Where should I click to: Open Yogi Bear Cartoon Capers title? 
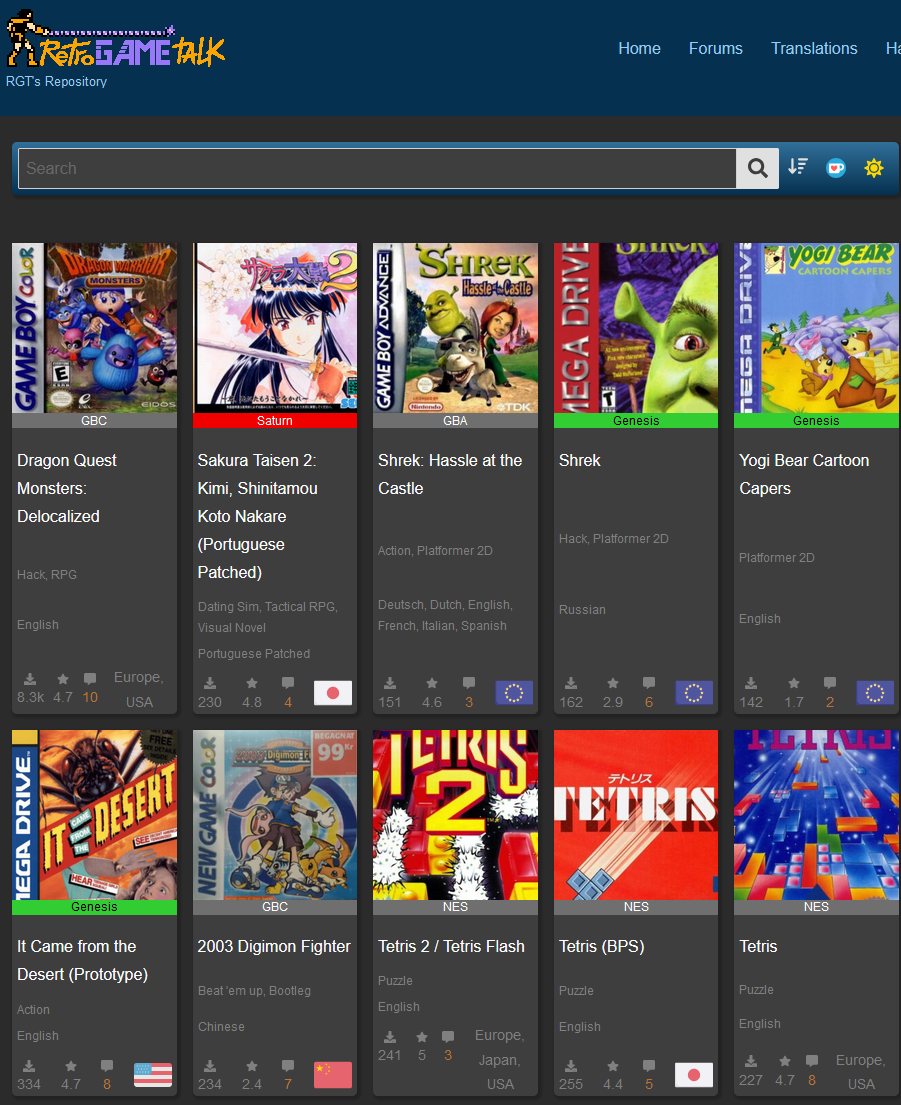point(804,474)
